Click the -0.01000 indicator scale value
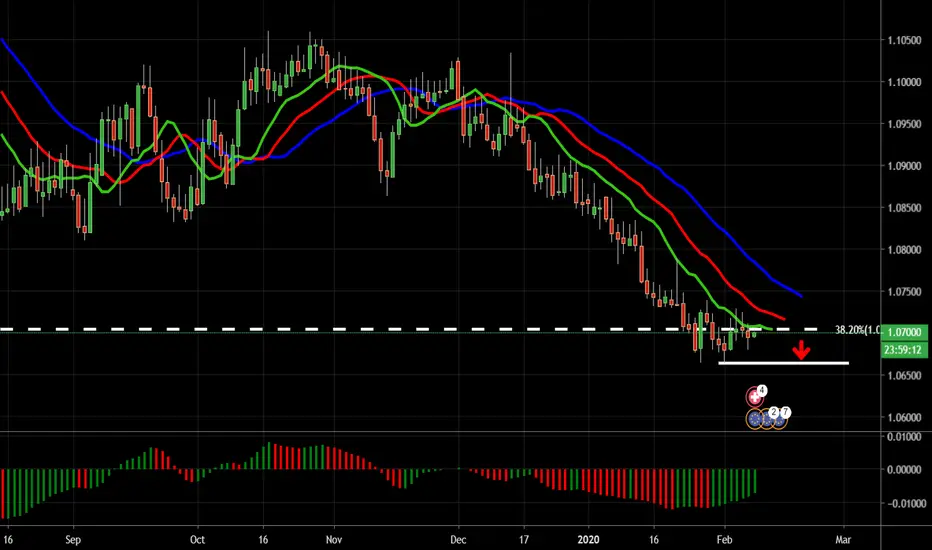932x550 pixels. (906, 504)
